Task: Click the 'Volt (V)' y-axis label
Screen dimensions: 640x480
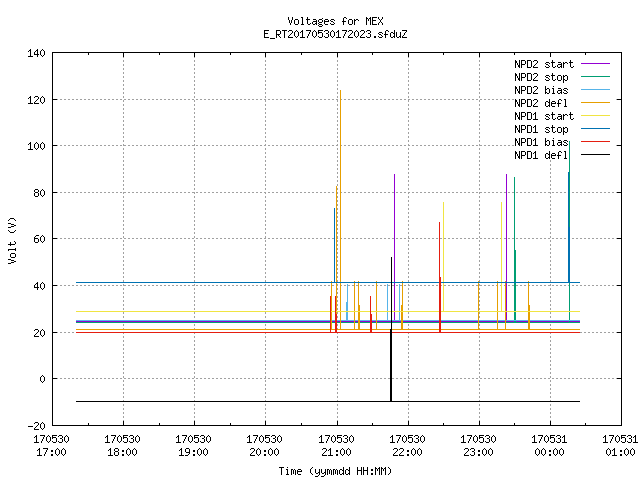Action: coord(12,240)
